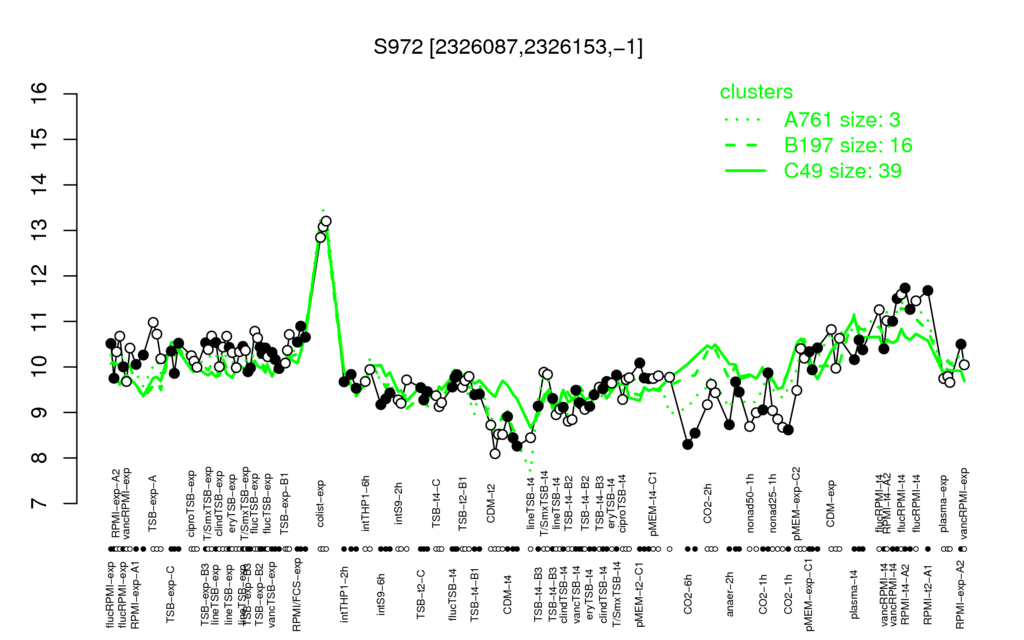Click the 'plasma-t4' axis label
Screen dimensions: 1024x640
click(x=855, y=594)
